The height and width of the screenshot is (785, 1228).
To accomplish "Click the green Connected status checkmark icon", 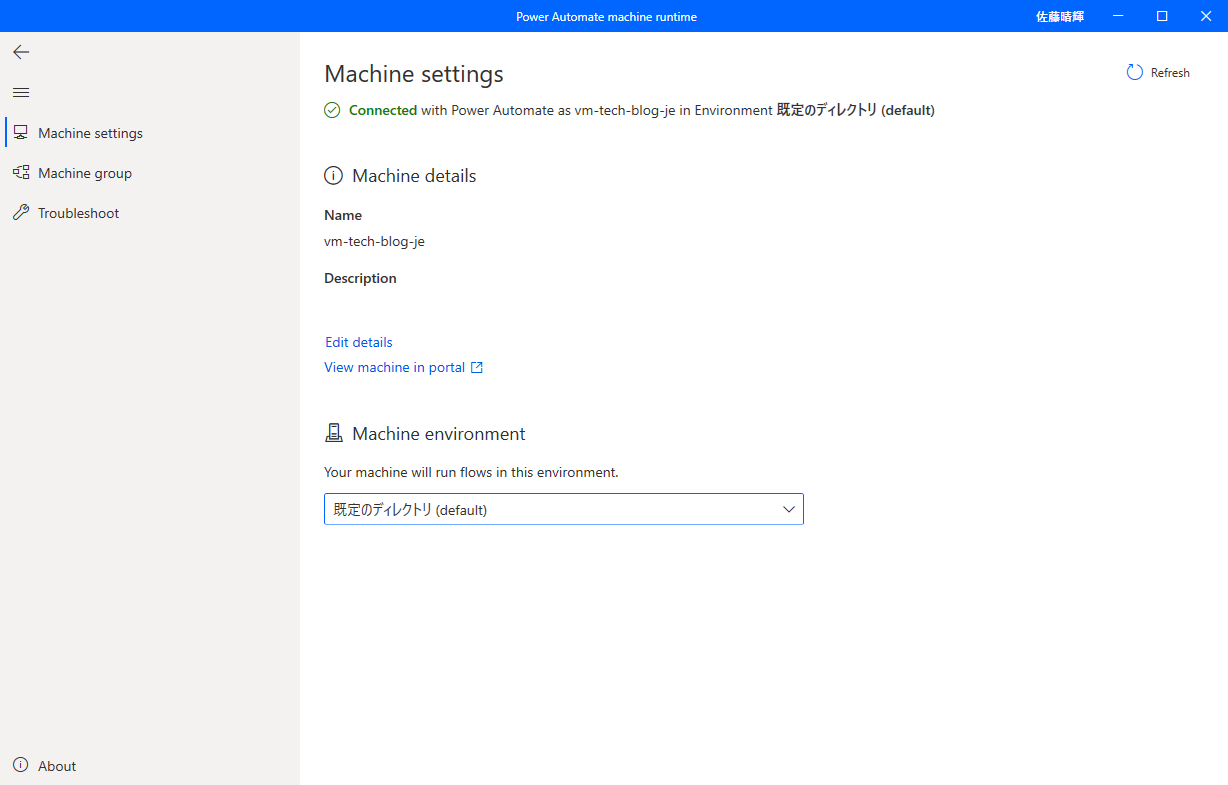I will [332, 110].
